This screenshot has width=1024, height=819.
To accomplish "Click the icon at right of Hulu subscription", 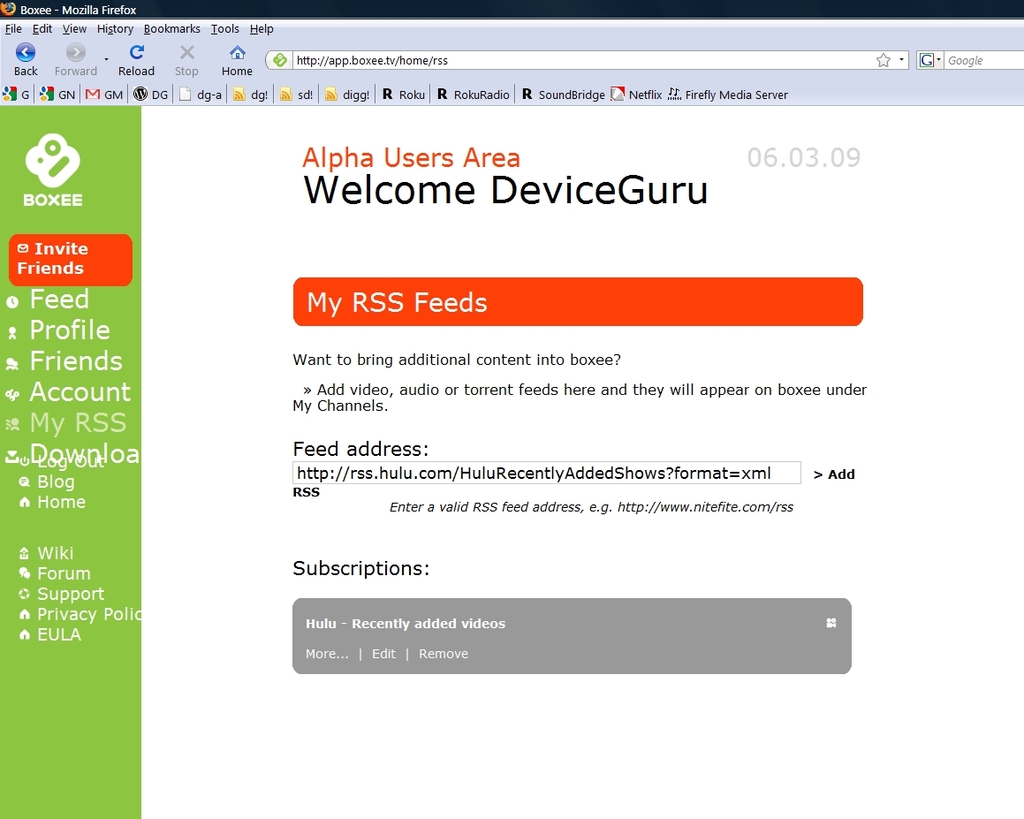I will [831, 623].
